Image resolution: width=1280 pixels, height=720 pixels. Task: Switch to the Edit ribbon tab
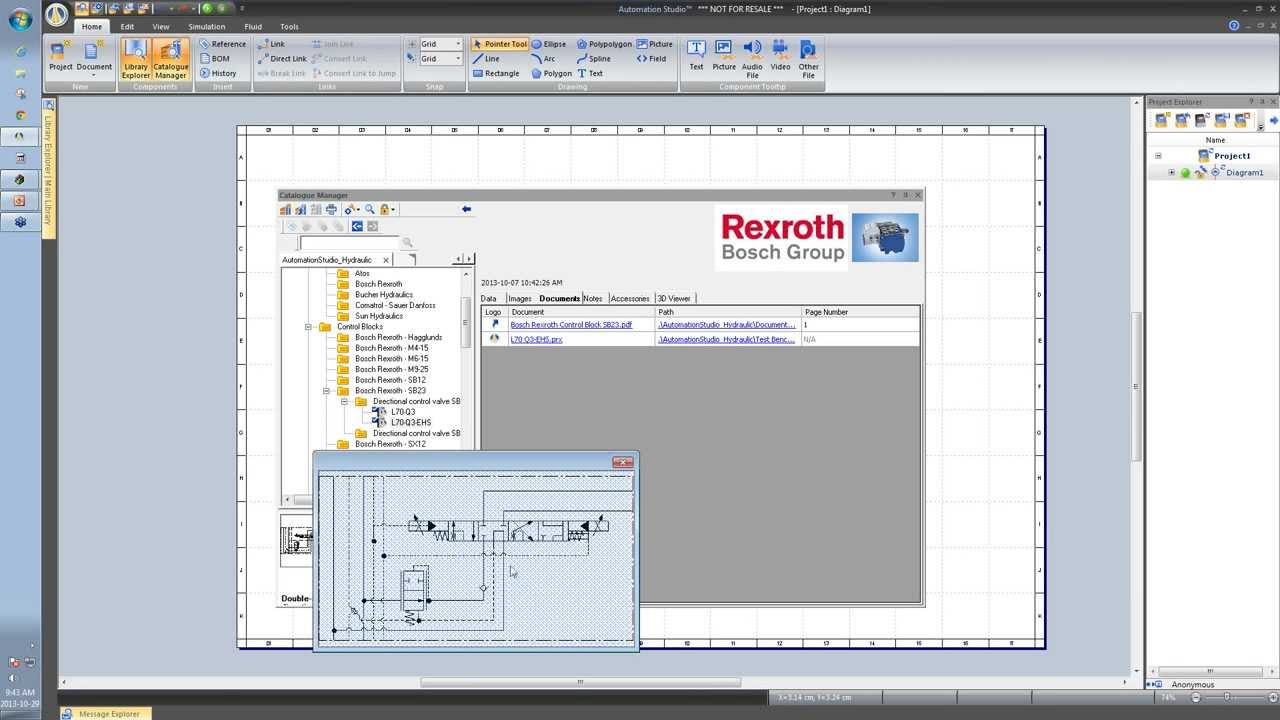(x=127, y=27)
